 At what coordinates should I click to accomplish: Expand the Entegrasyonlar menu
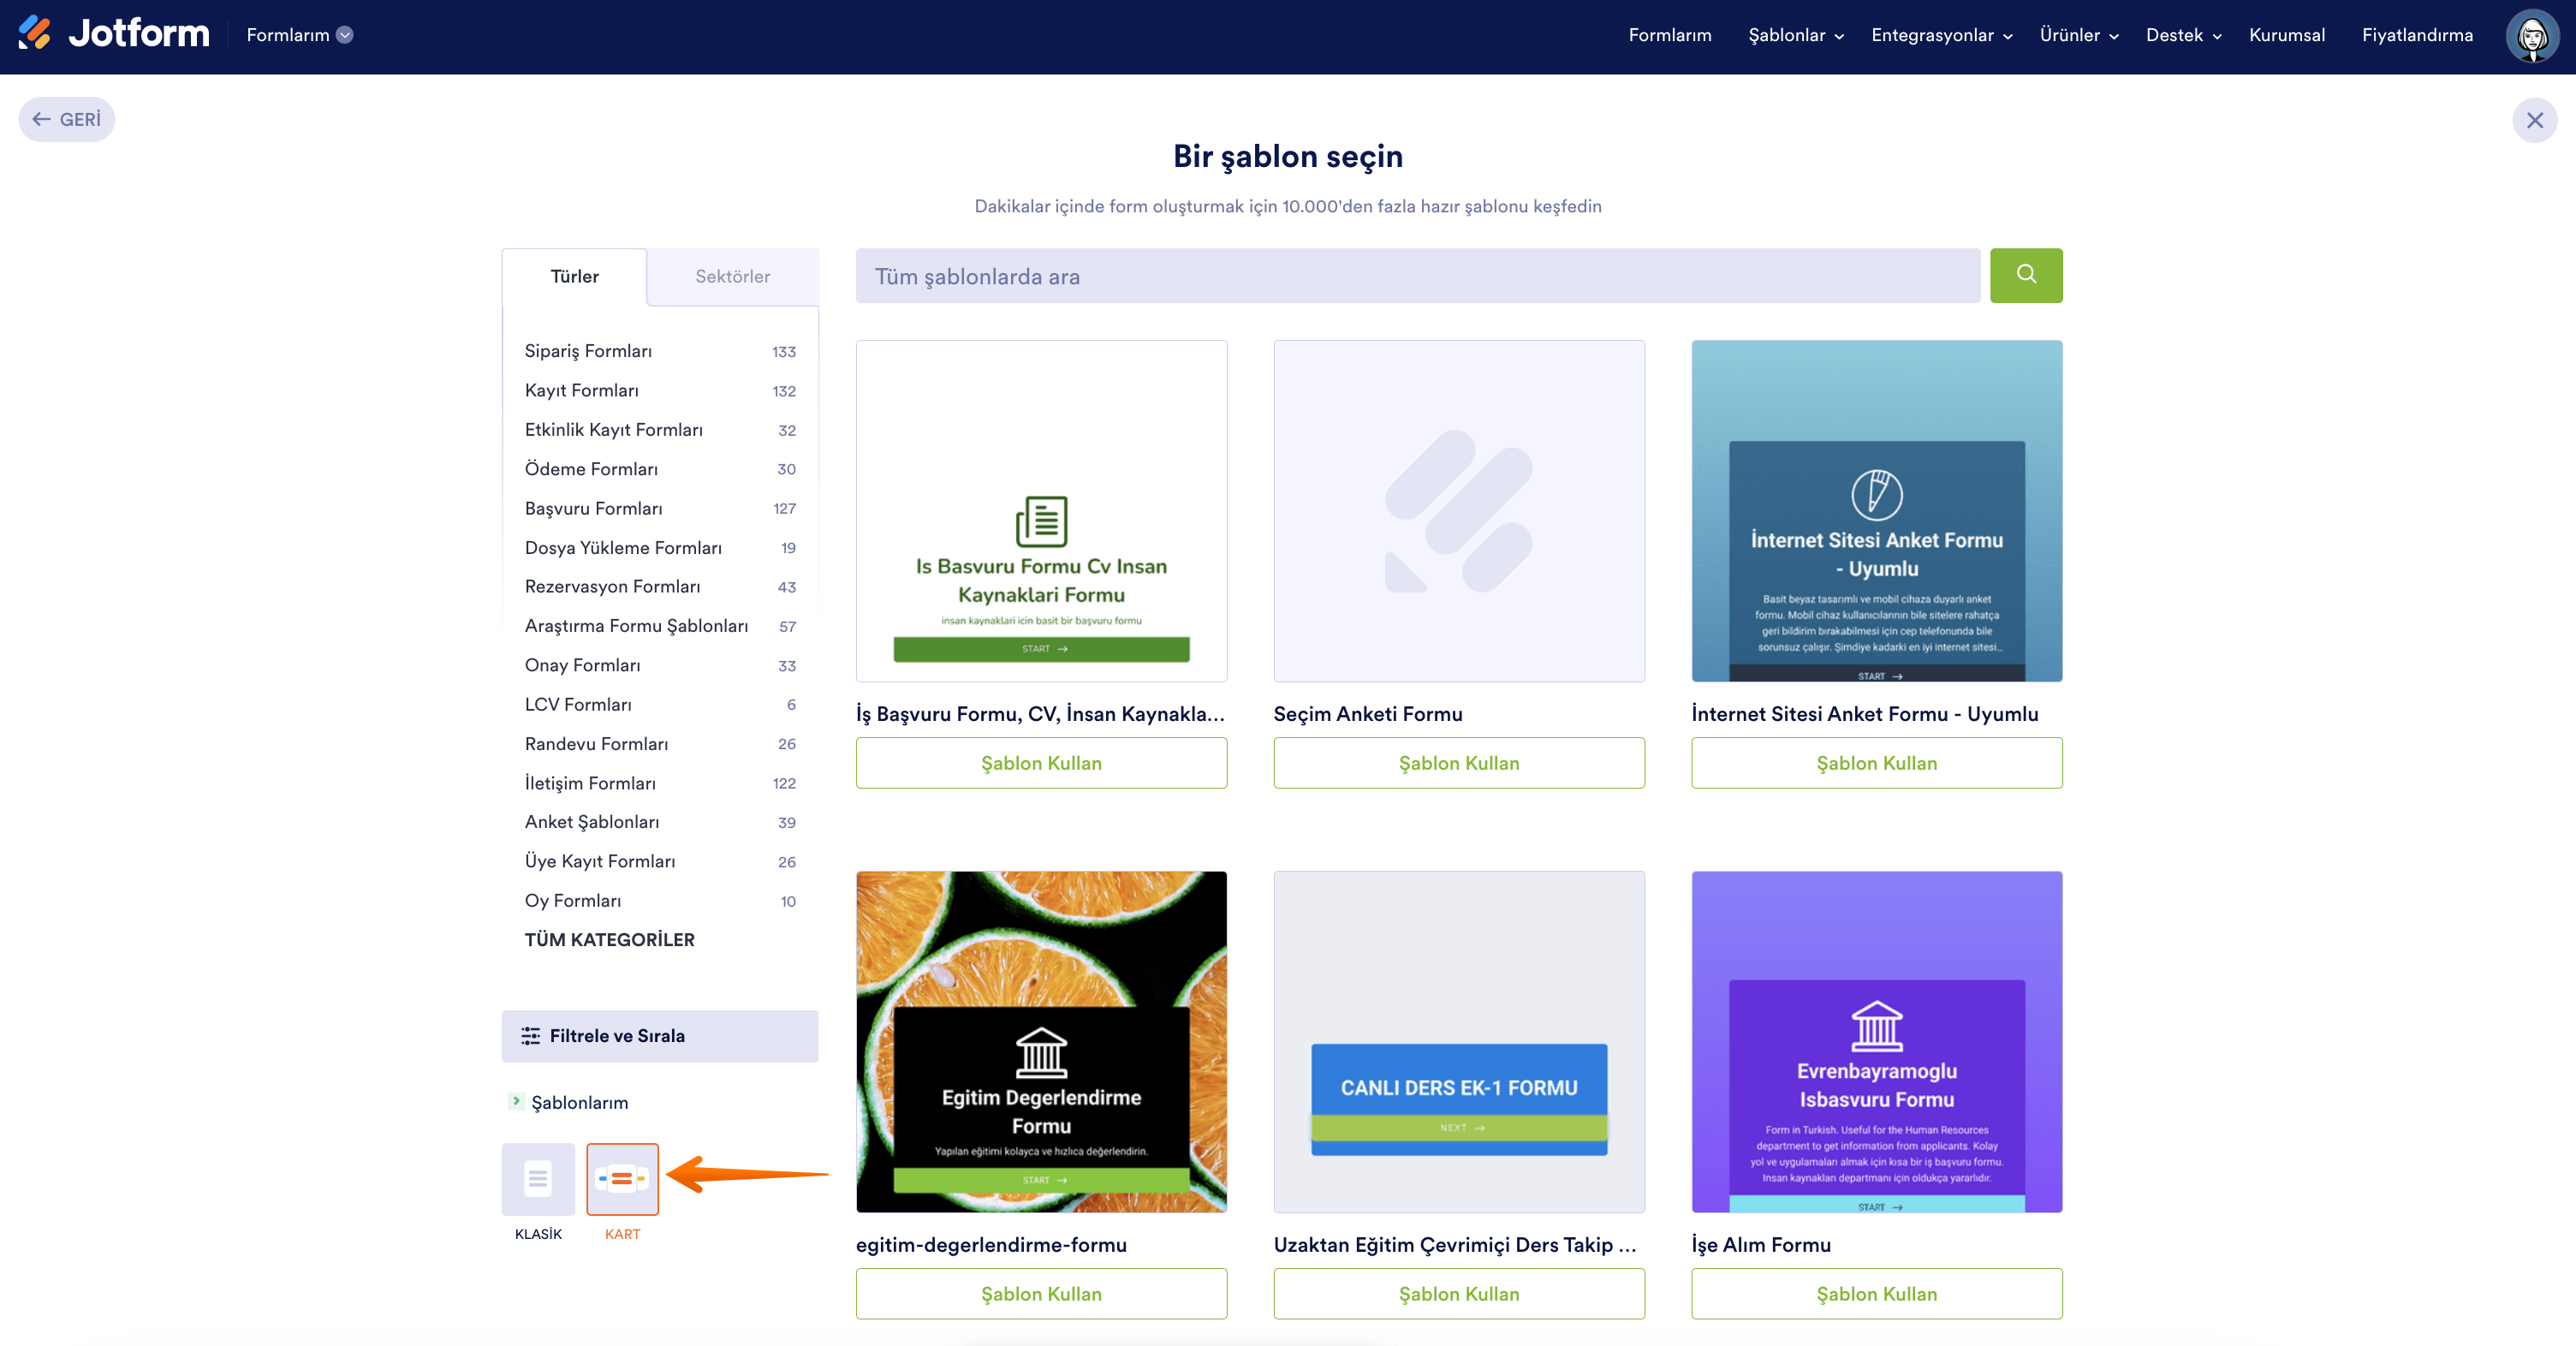(x=1941, y=35)
